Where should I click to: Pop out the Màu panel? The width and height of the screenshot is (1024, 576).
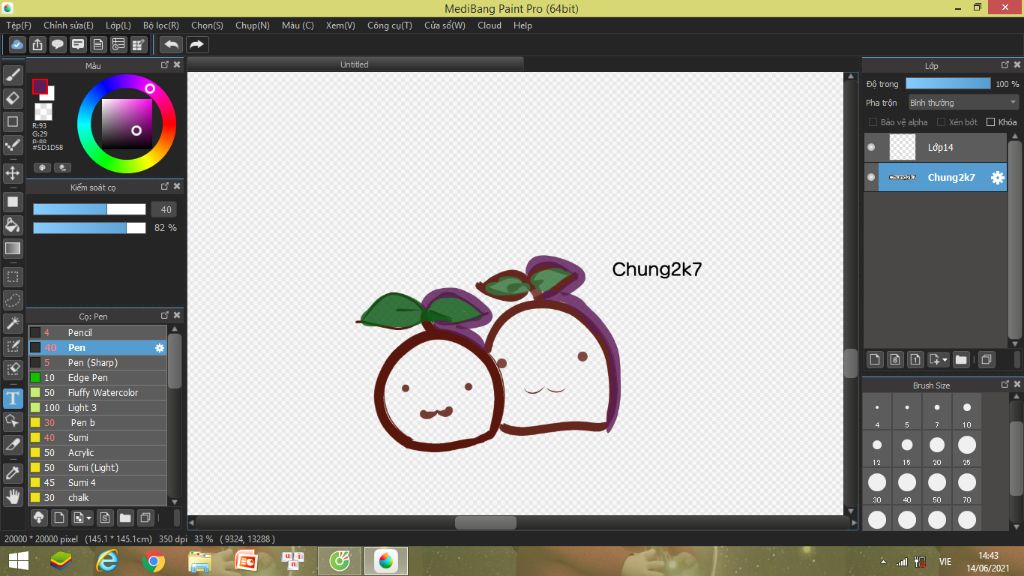click(x=165, y=65)
